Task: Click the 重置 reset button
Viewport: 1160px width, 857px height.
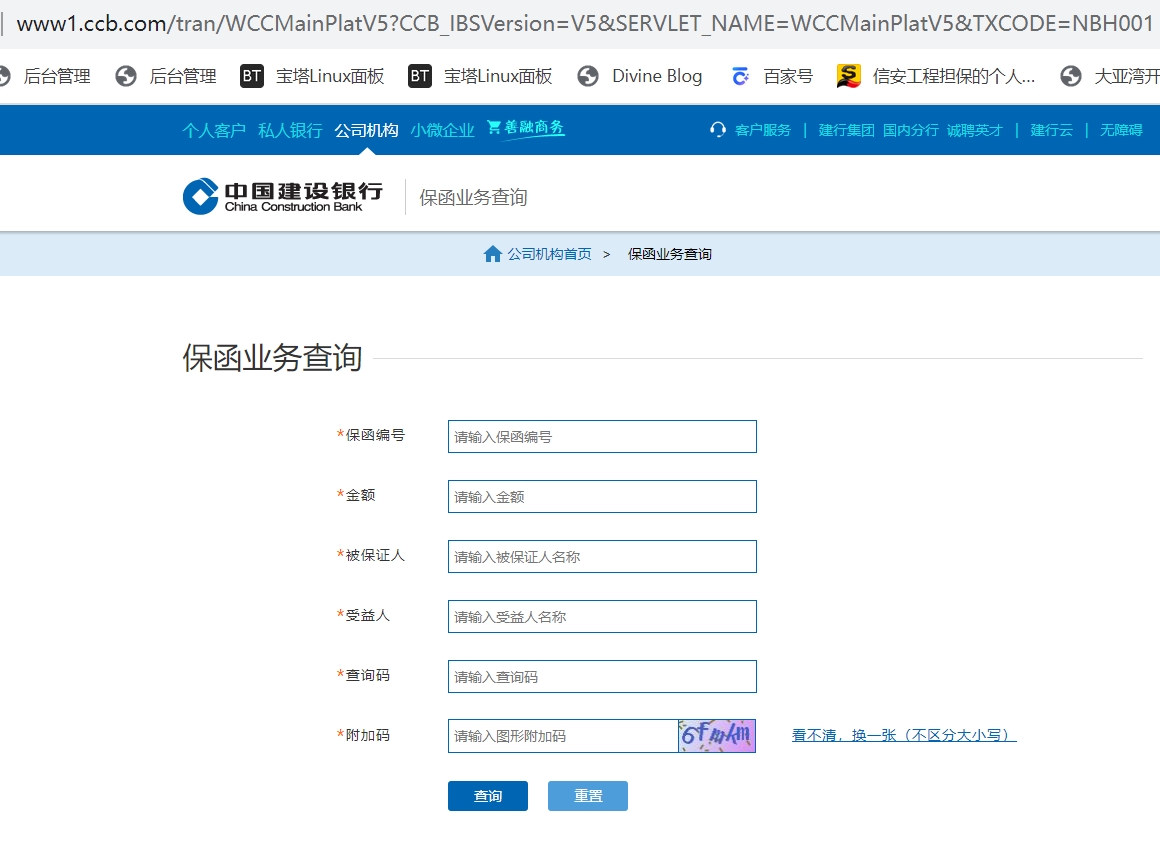Action: click(587, 795)
